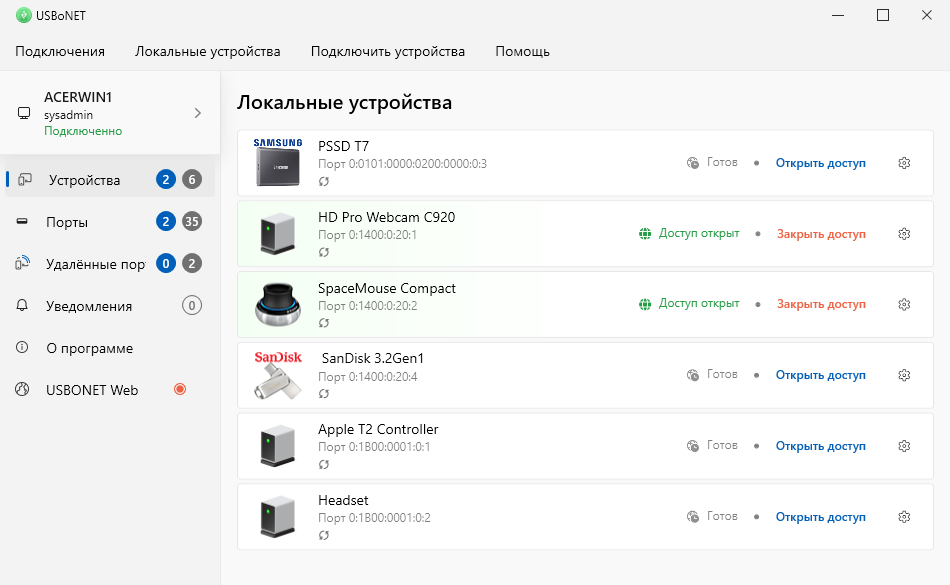This screenshot has height=585, width=950.
Task: Click the Apple T2 Controller title
Action: tap(378, 429)
